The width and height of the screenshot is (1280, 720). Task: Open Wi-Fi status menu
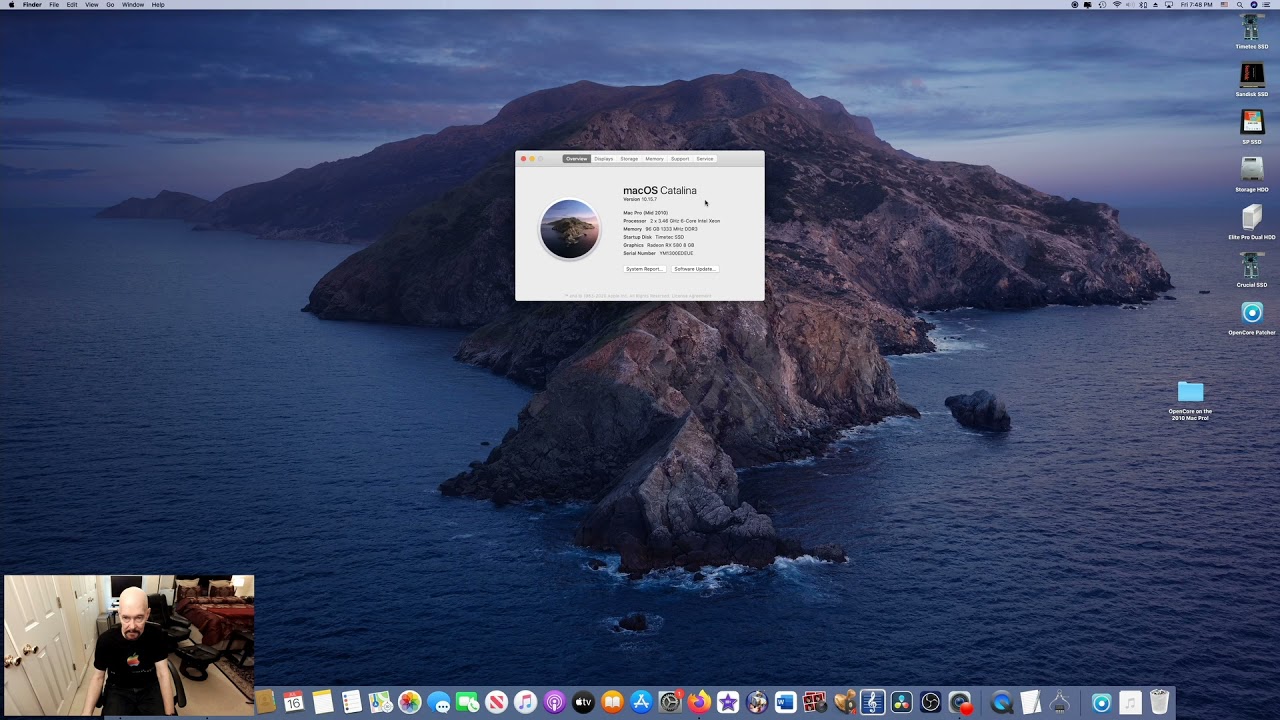[1117, 5]
